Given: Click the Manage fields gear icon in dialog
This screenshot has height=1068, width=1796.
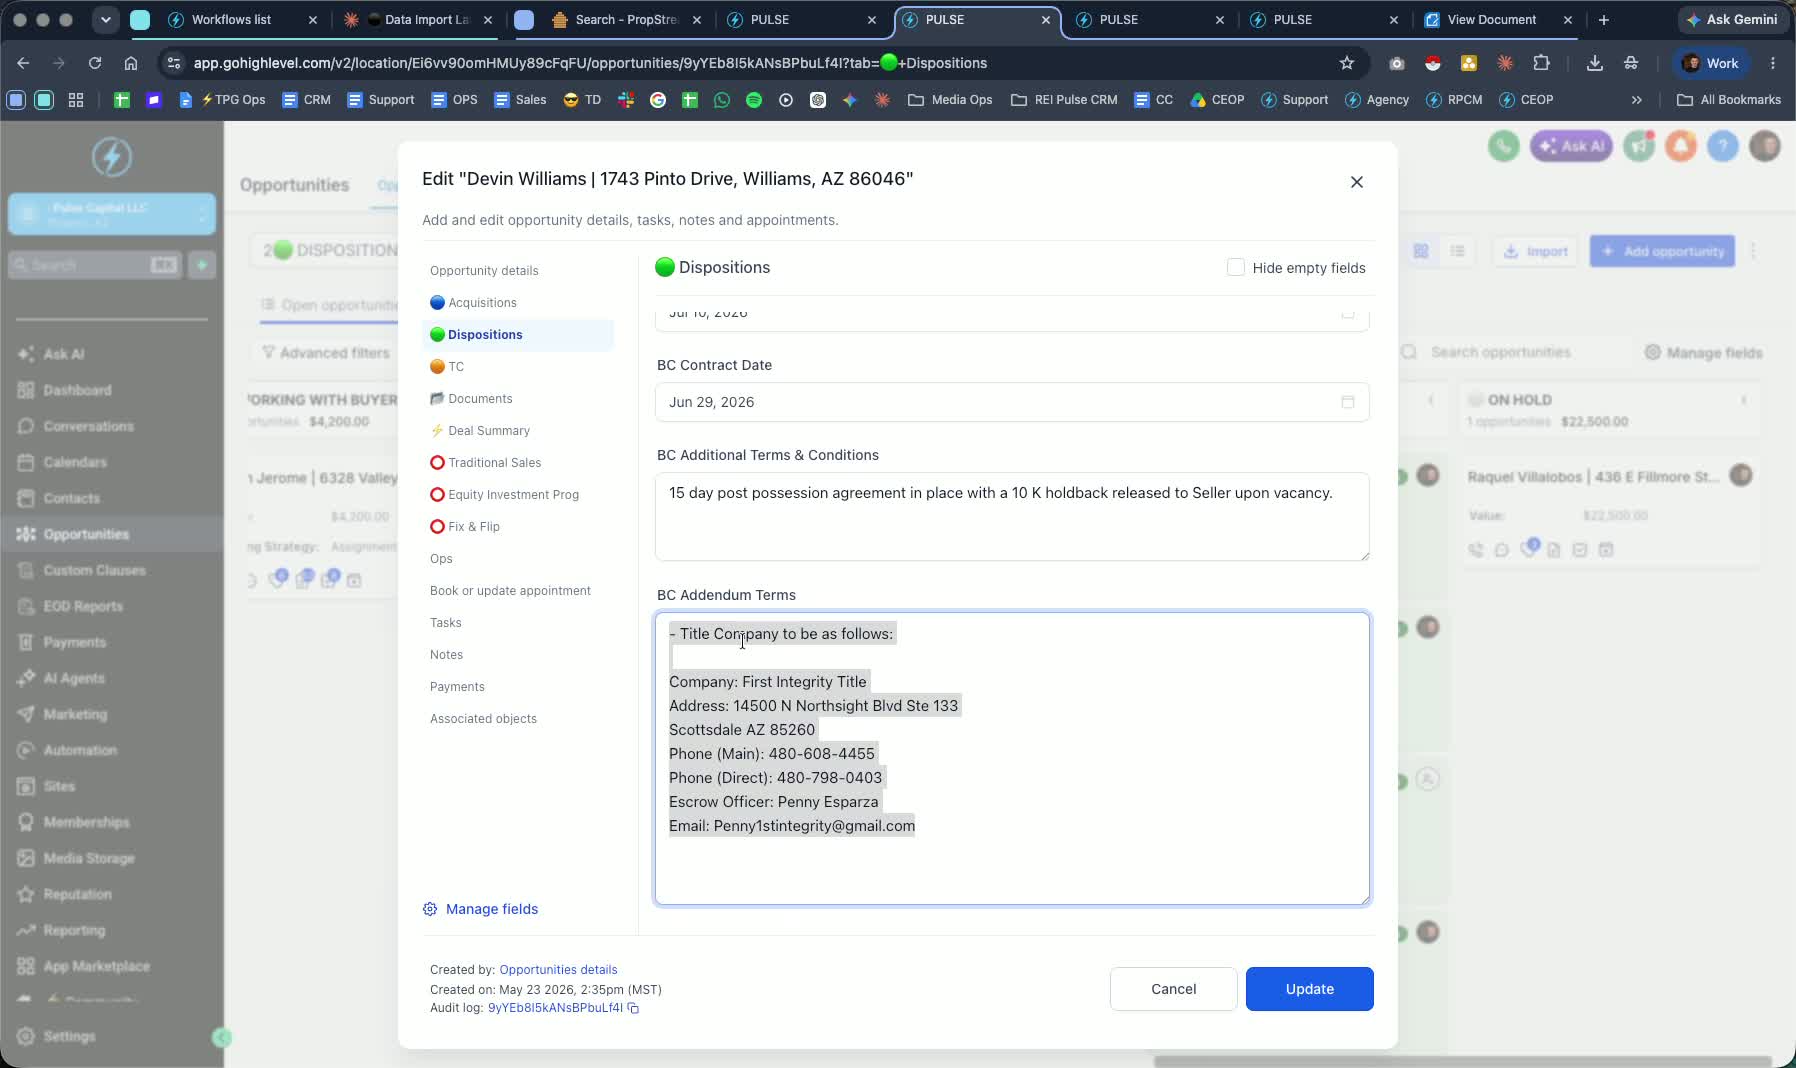Looking at the screenshot, I should [x=430, y=909].
